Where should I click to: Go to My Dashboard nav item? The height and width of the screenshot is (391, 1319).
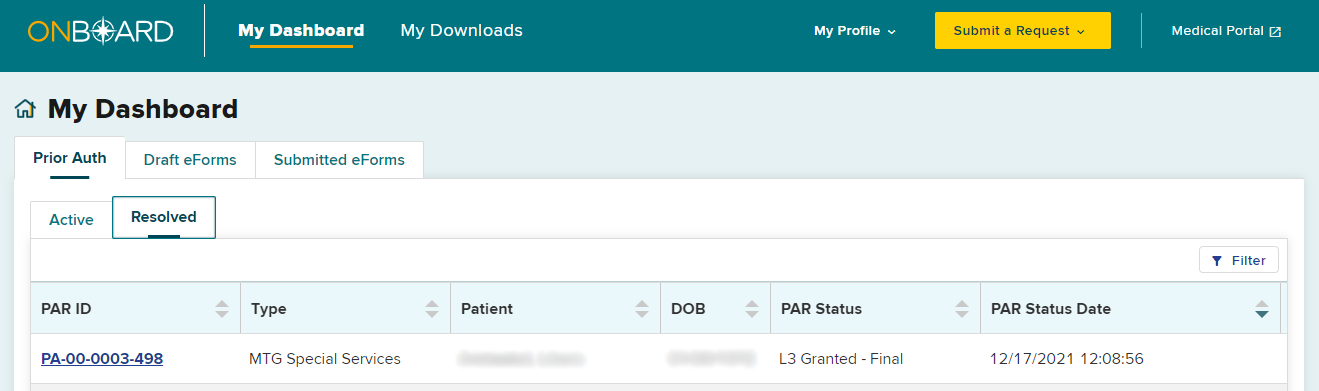pyautogui.click(x=301, y=31)
